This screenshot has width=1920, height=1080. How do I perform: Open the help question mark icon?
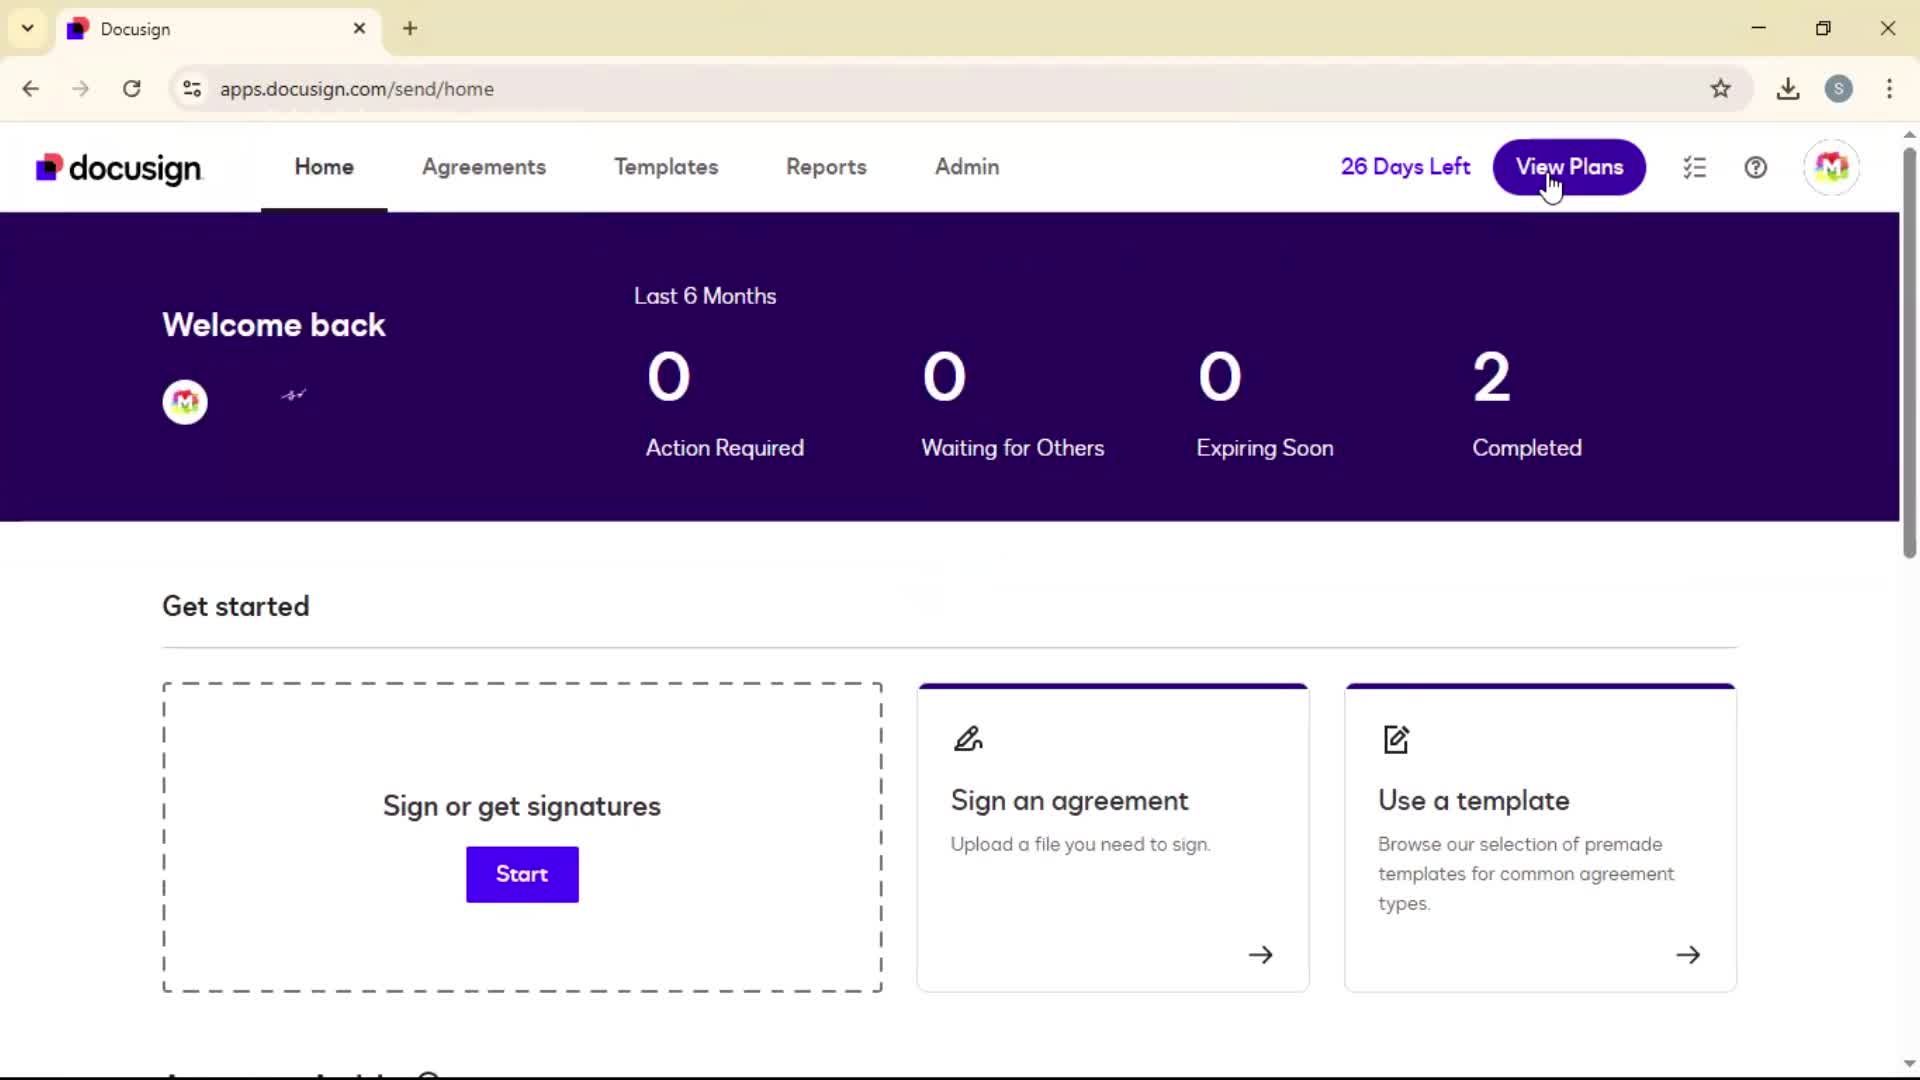pos(1755,168)
